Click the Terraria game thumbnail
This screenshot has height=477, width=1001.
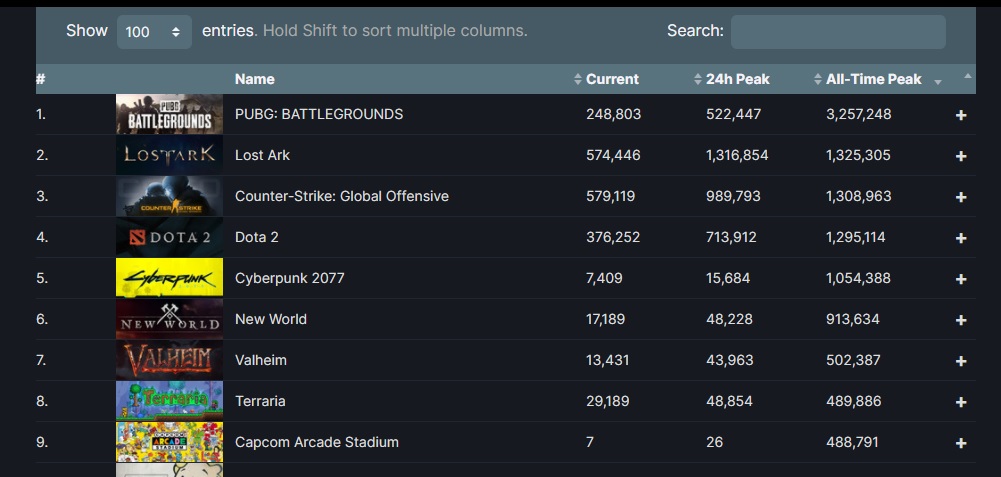[x=169, y=400]
